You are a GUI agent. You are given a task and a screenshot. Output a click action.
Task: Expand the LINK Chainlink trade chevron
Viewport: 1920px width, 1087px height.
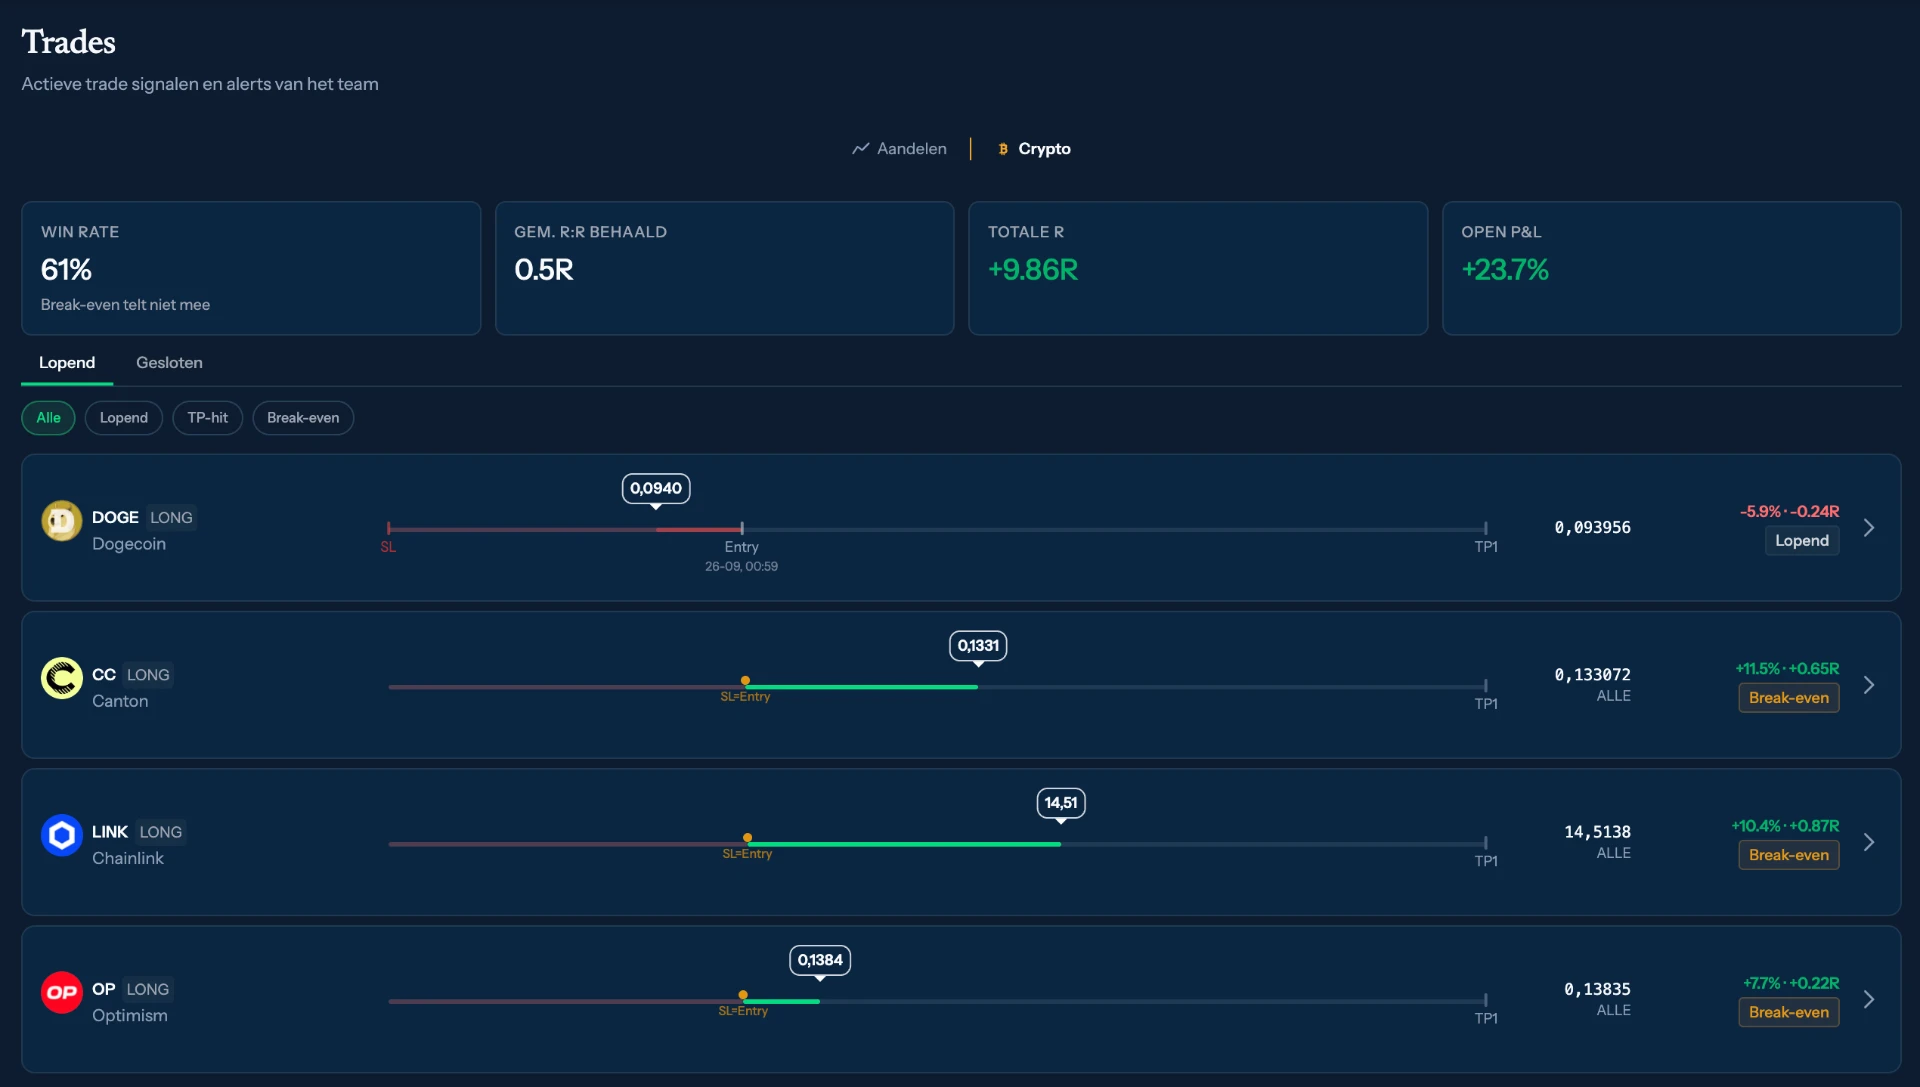[x=1868, y=842]
